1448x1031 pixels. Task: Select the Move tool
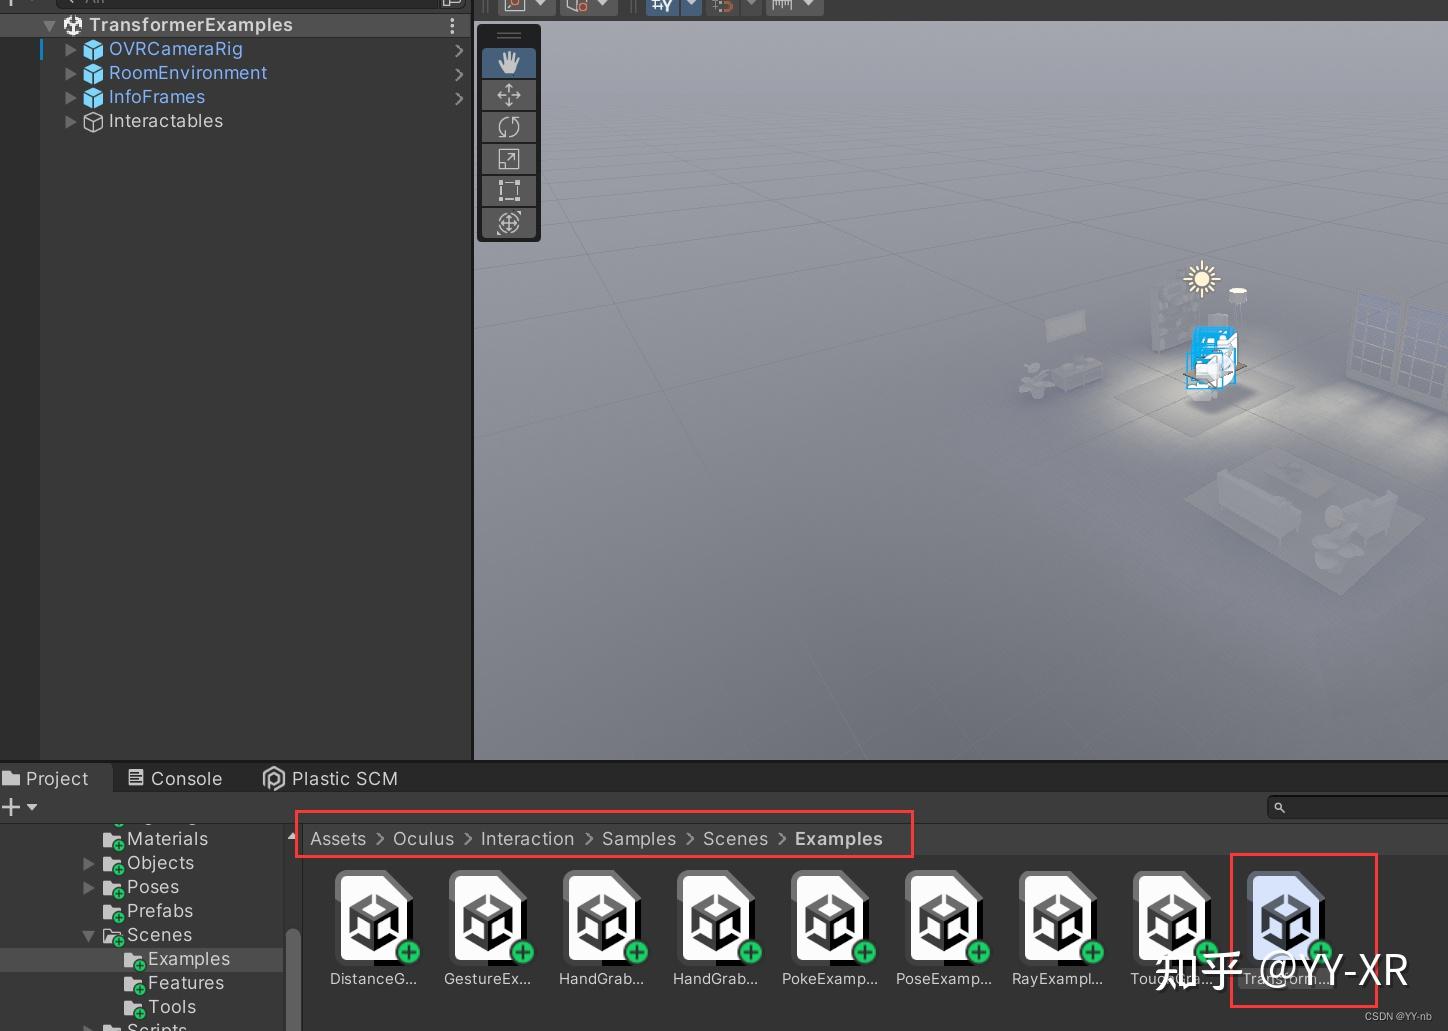click(x=509, y=95)
